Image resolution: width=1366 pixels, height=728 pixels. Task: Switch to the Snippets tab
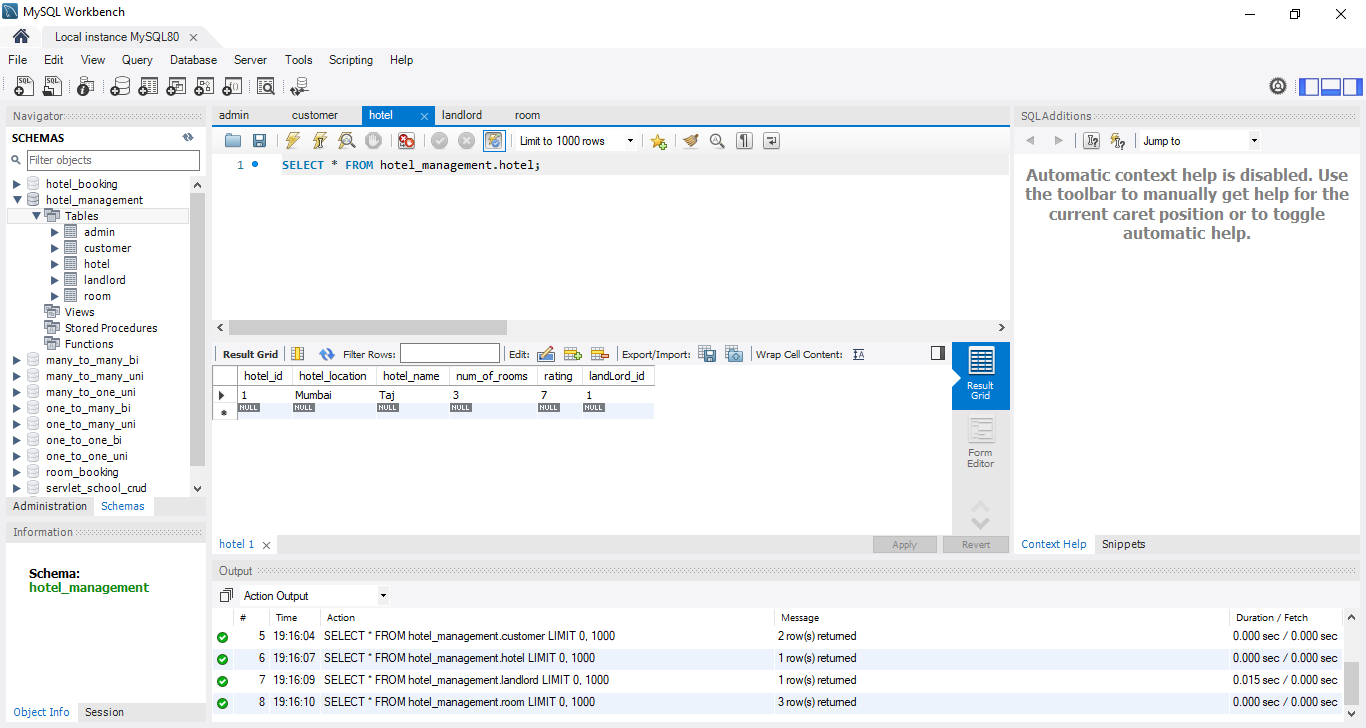1123,544
